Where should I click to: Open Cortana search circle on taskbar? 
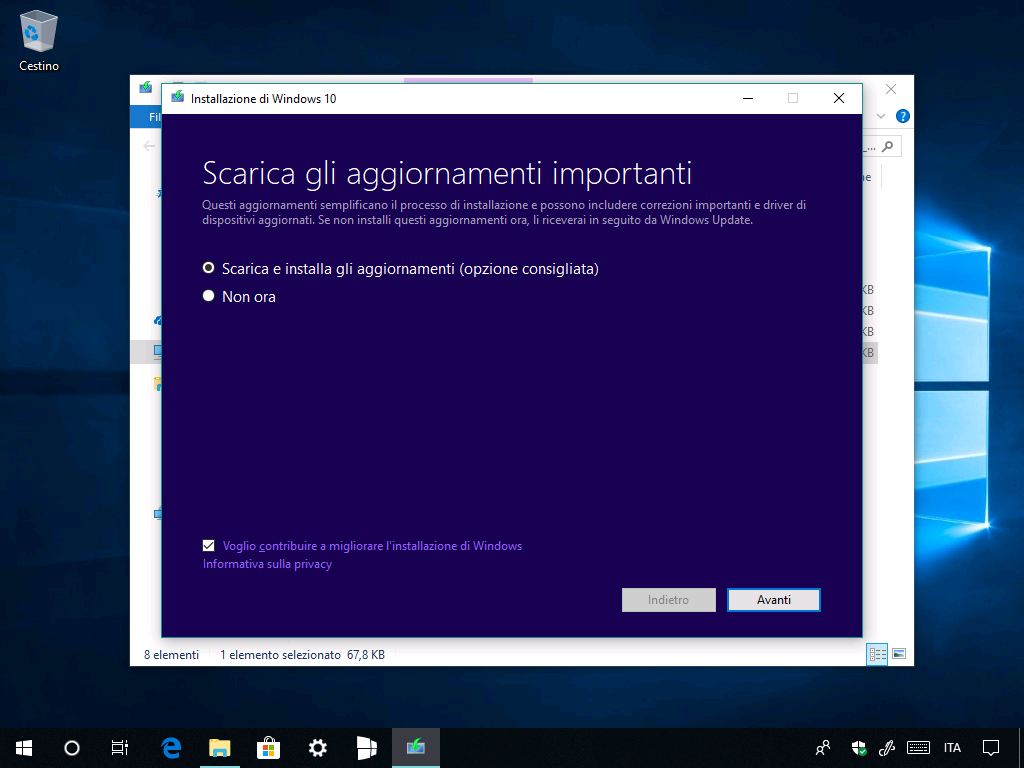tap(72, 748)
